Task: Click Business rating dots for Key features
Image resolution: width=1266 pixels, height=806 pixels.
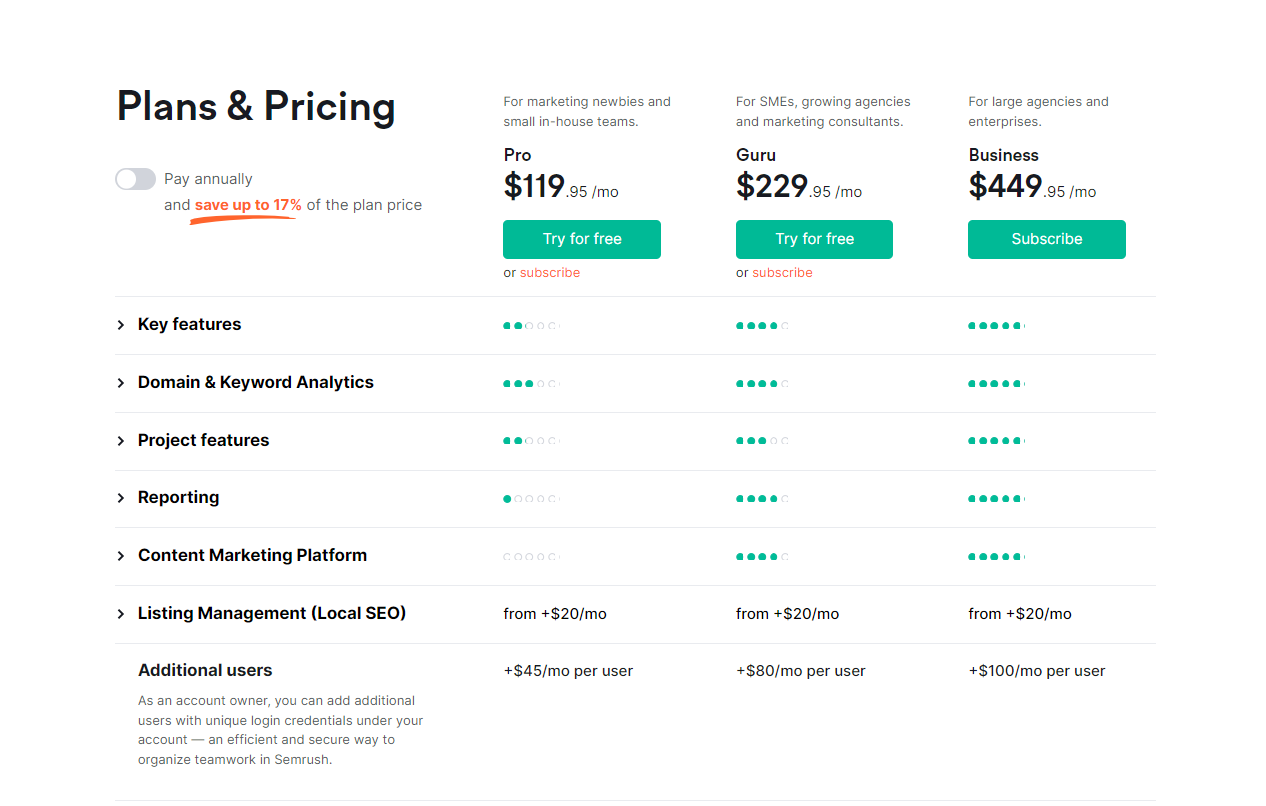Action: [x=996, y=326]
